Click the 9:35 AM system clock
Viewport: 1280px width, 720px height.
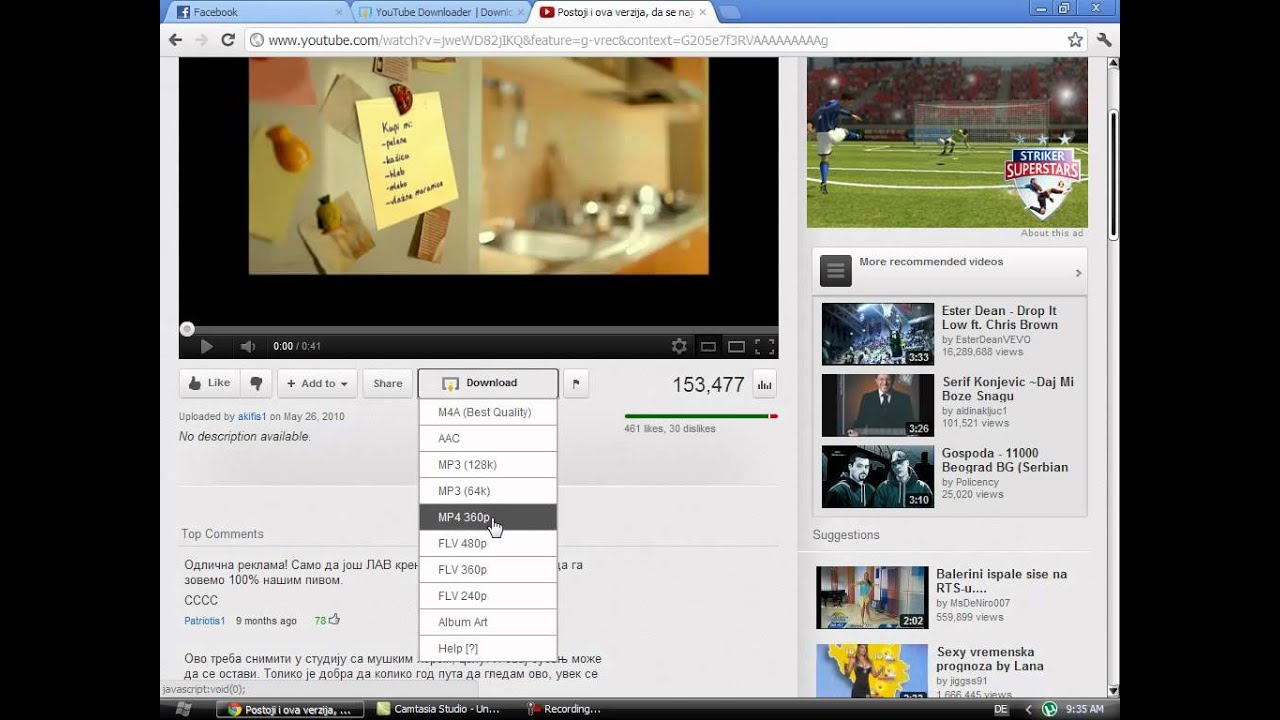point(1085,709)
